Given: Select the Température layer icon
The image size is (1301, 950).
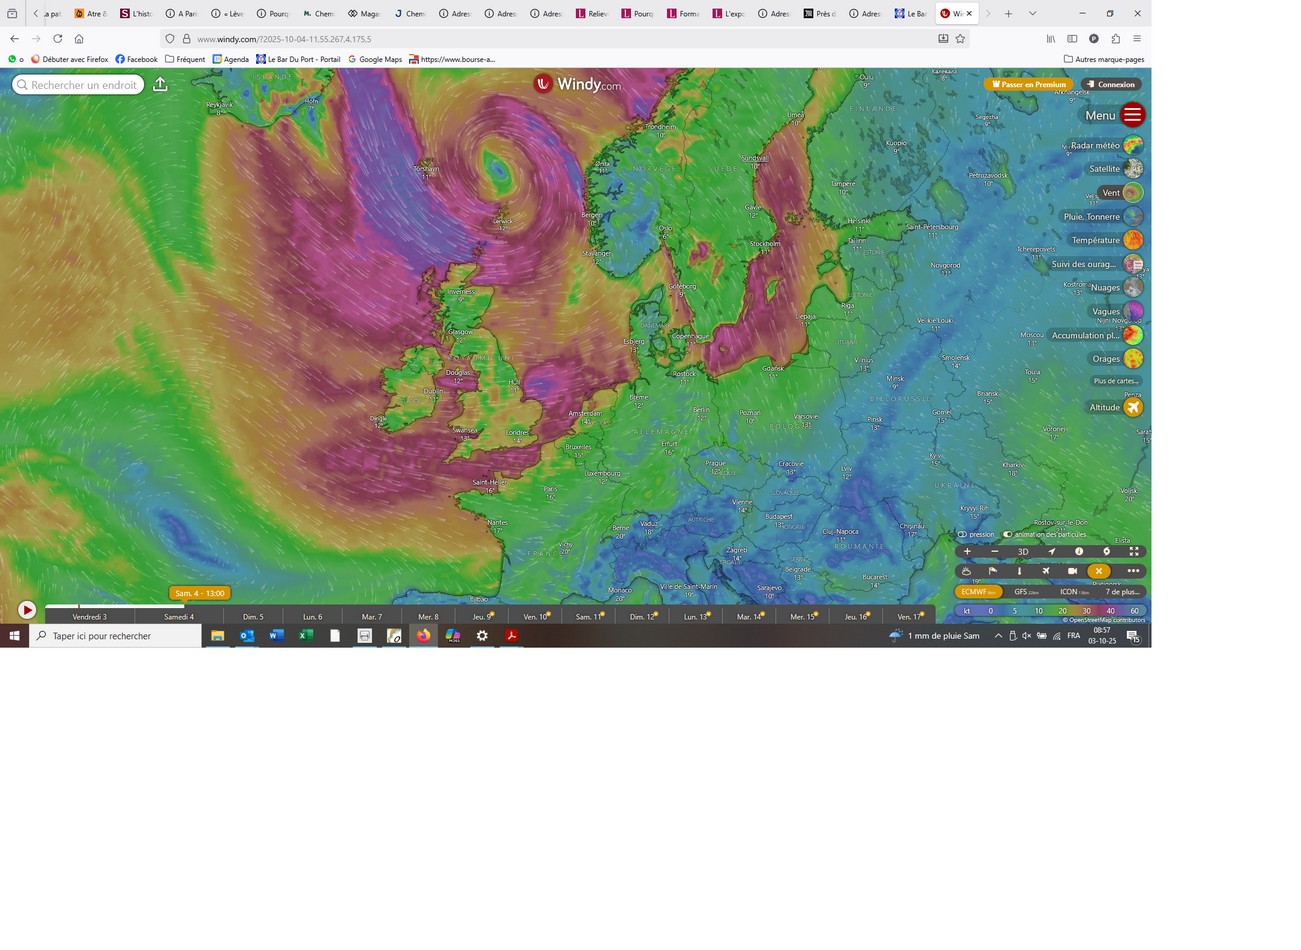Looking at the screenshot, I should (1132, 240).
